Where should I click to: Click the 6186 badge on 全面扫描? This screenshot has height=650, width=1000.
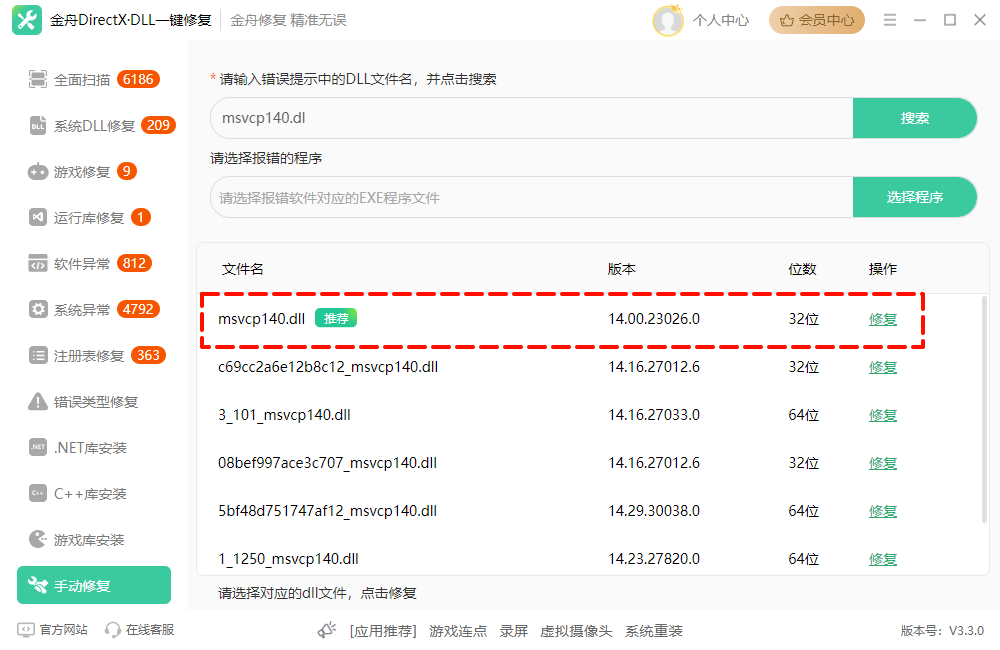tap(138, 79)
